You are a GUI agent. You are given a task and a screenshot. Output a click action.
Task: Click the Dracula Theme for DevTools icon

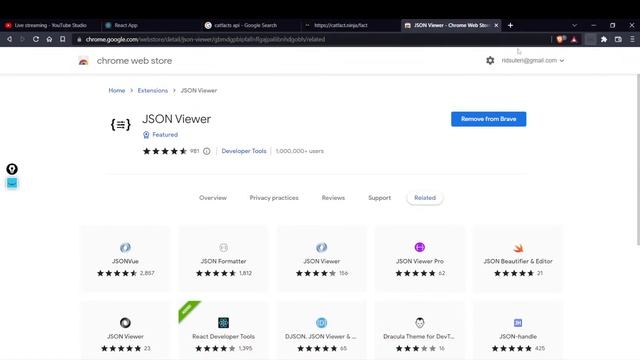pyautogui.click(x=420, y=323)
